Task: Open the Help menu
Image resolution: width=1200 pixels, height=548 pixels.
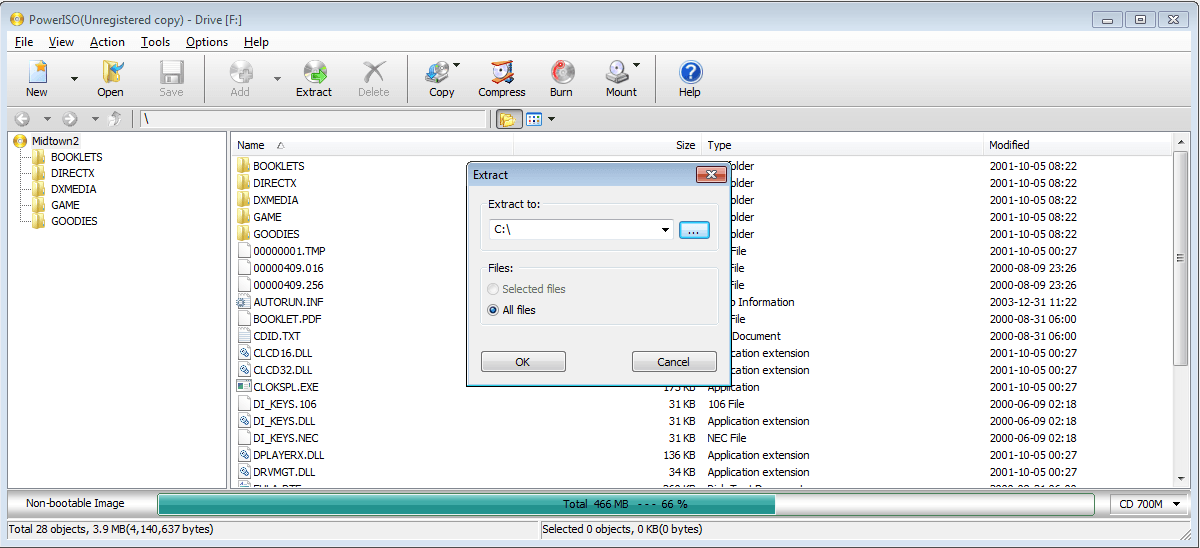Action: point(256,42)
